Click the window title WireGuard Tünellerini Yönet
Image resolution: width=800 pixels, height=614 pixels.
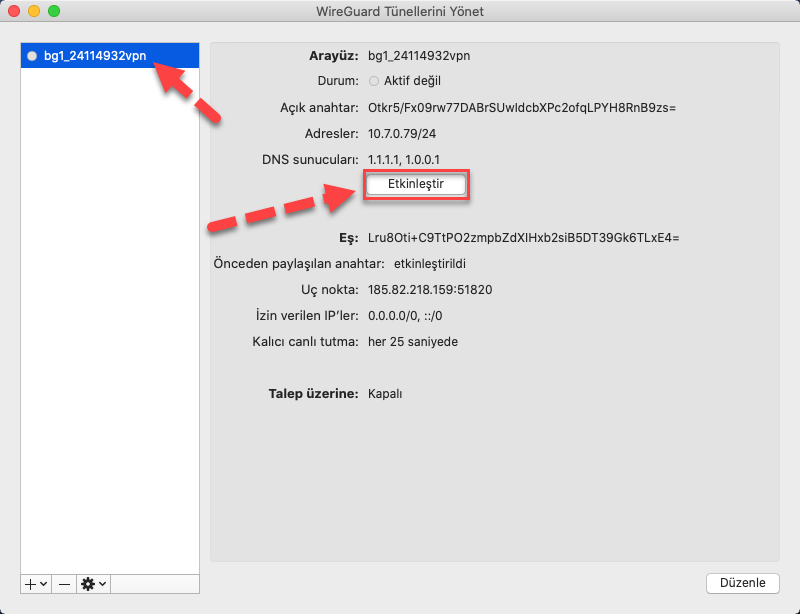pos(400,11)
